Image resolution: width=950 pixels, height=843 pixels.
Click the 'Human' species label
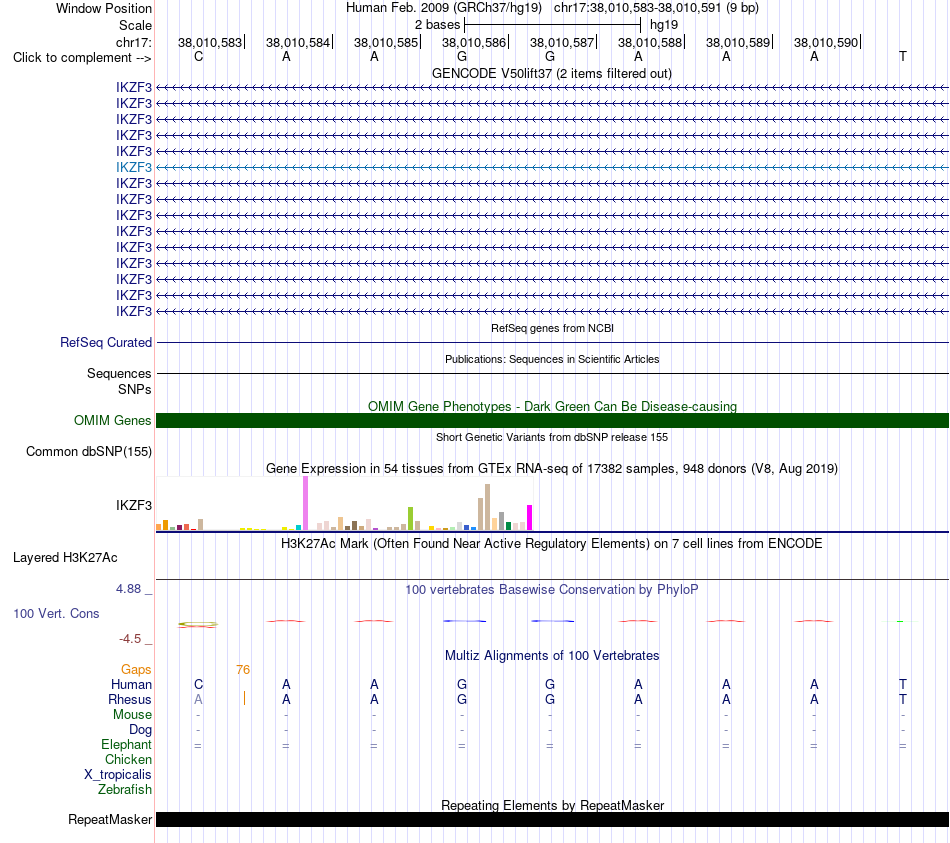pyautogui.click(x=131, y=684)
